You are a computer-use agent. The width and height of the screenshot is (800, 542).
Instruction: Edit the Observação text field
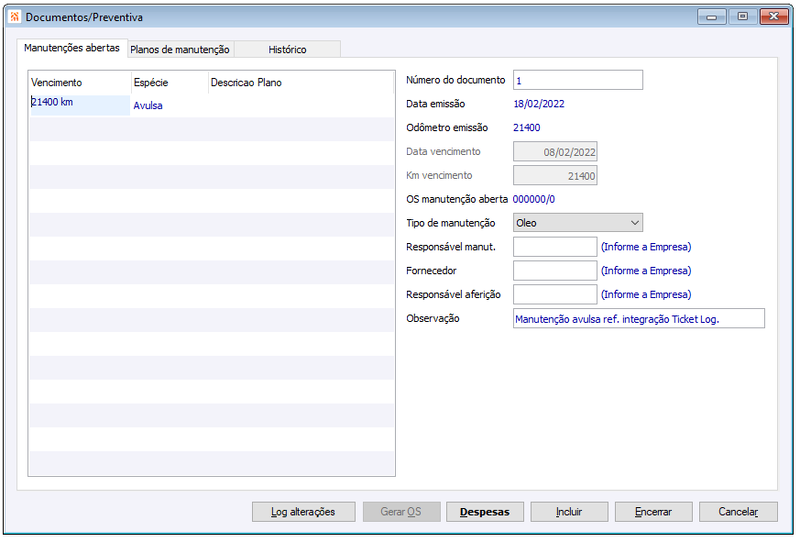(x=639, y=319)
